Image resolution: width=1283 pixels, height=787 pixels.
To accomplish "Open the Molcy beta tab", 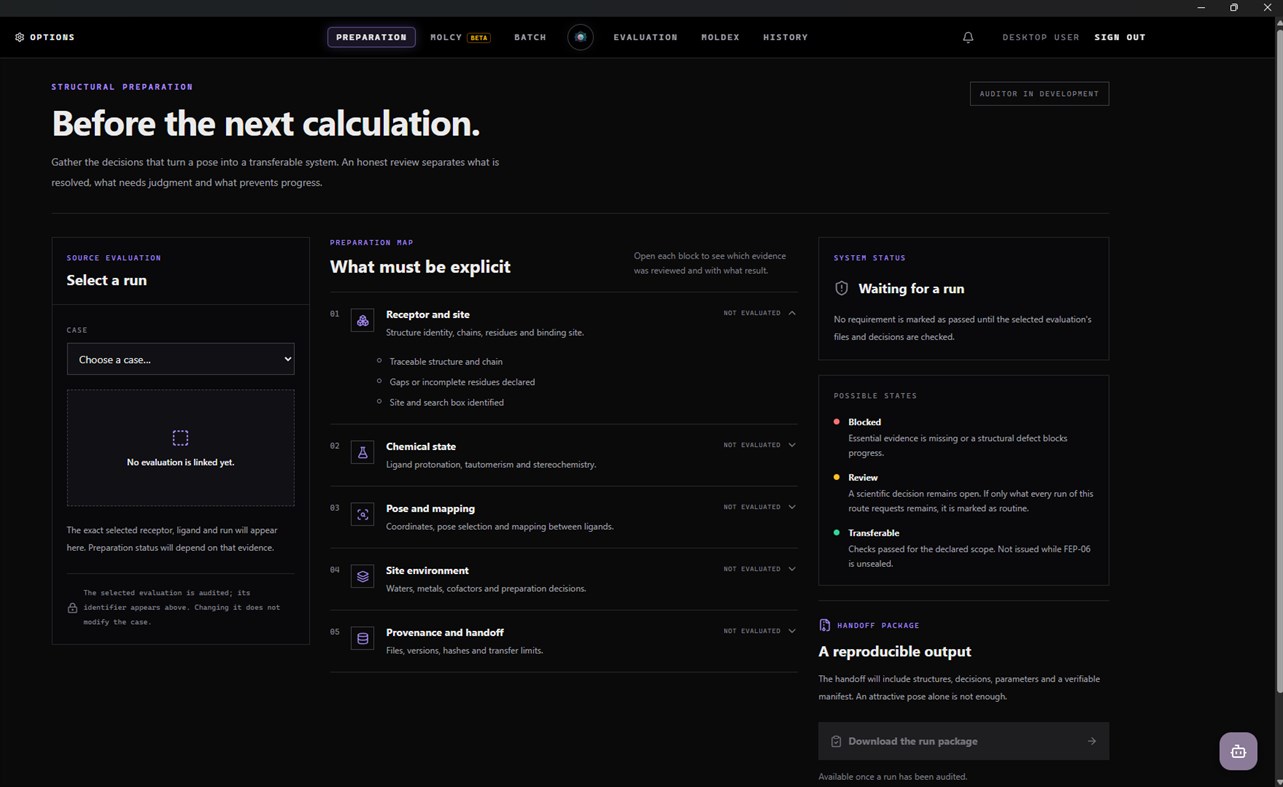I will click(460, 37).
